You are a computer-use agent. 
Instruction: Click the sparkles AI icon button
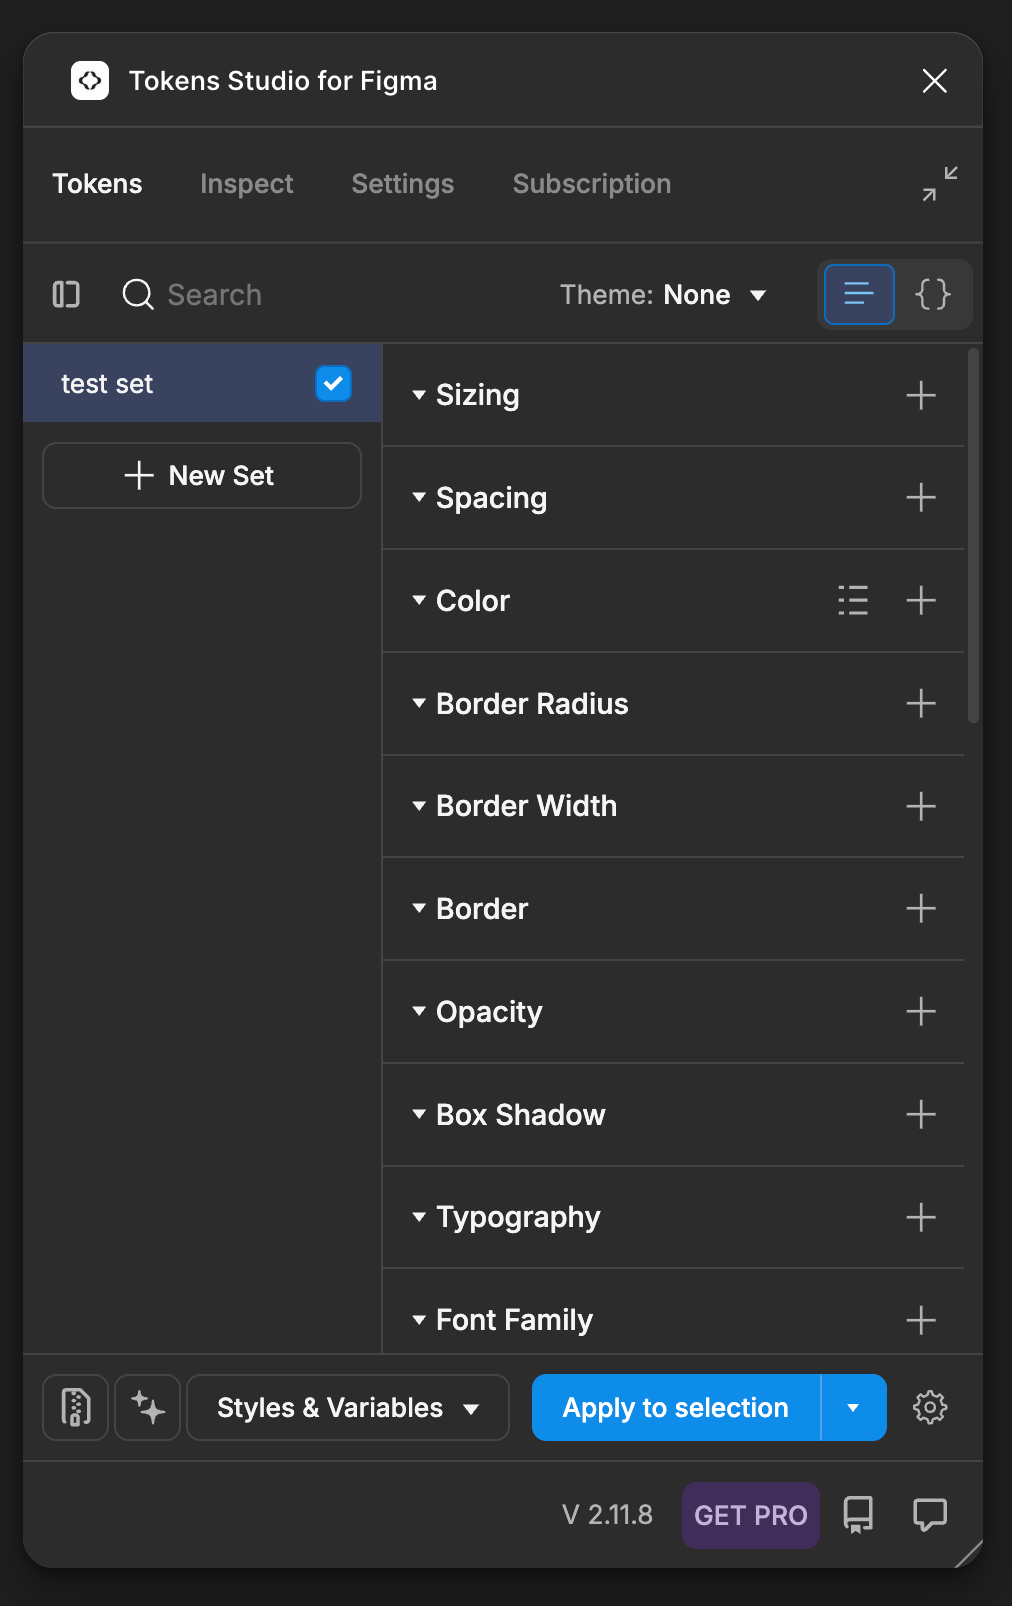coord(148,1407)
